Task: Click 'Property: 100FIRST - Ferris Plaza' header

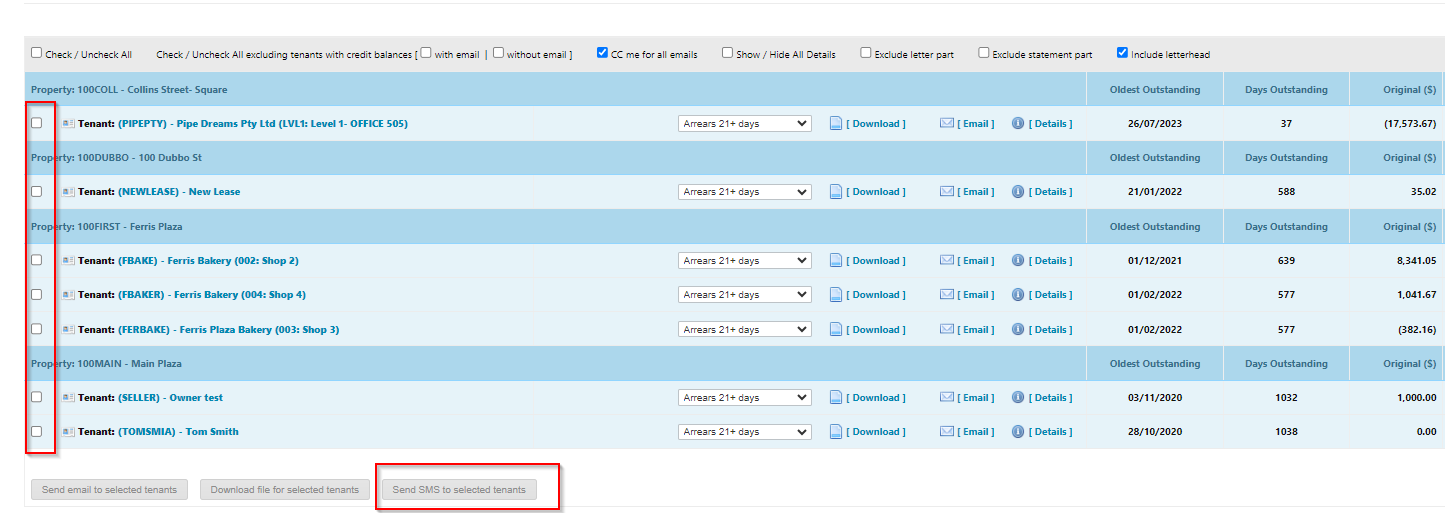Action: coord(107,227)
